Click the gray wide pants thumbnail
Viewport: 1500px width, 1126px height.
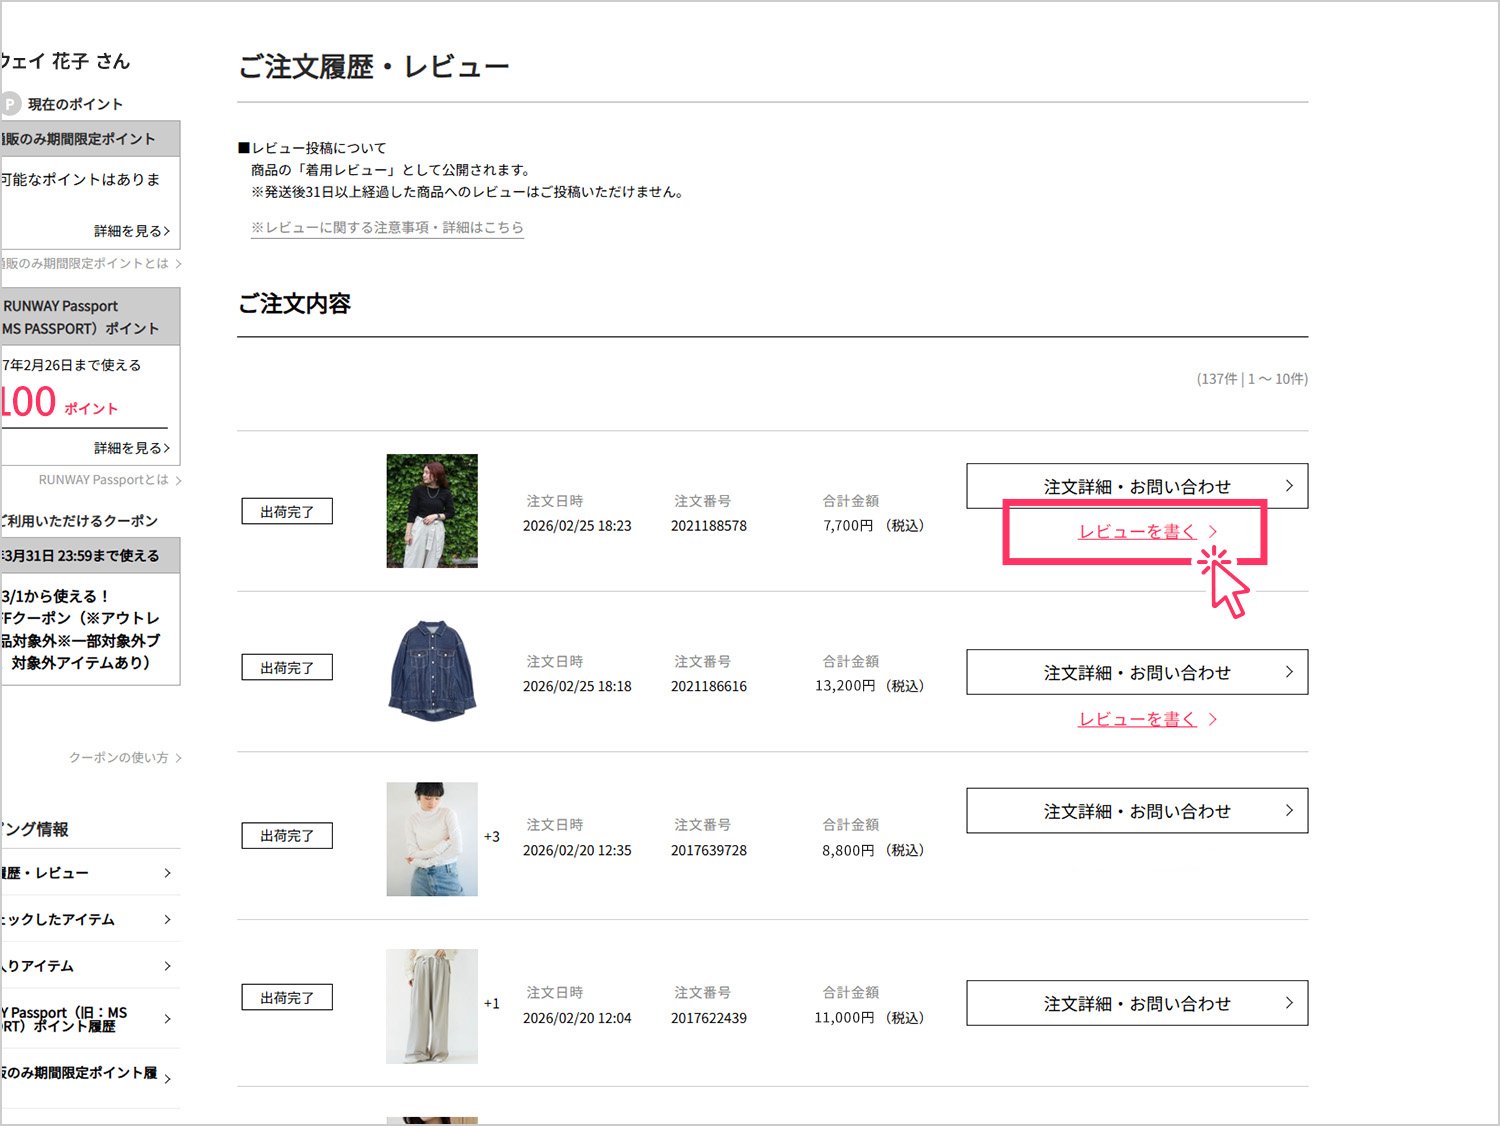point(432,1006)
